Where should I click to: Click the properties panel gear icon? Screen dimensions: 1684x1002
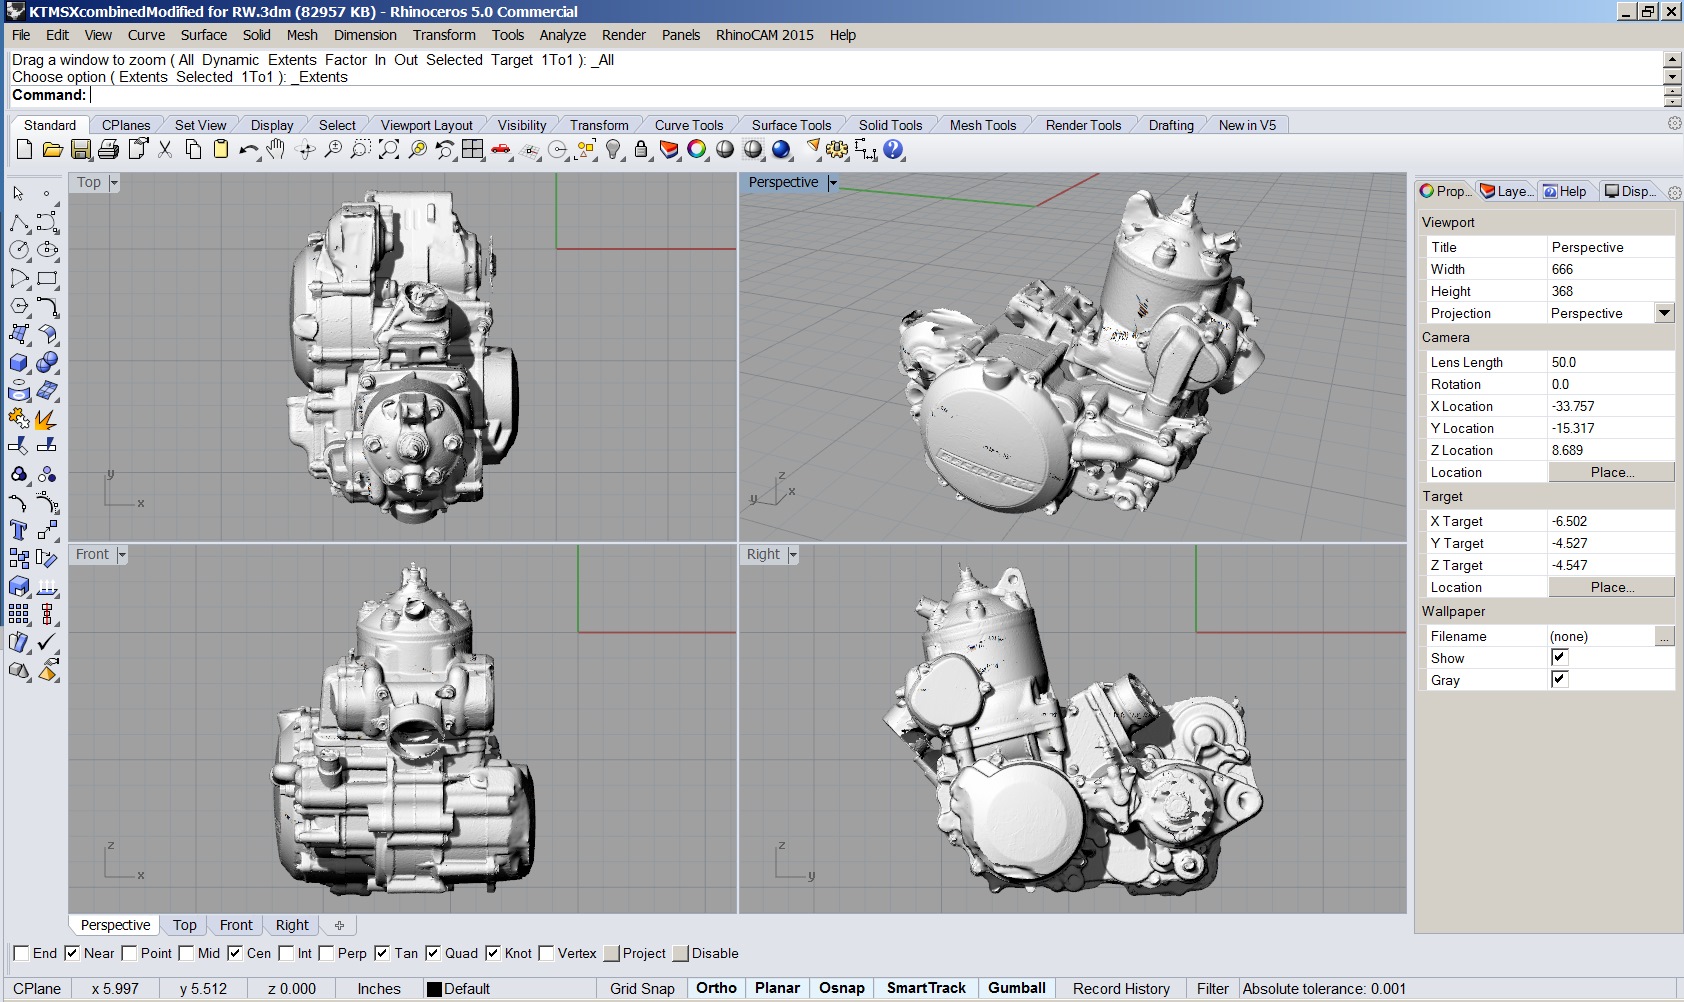point(1674,192)
